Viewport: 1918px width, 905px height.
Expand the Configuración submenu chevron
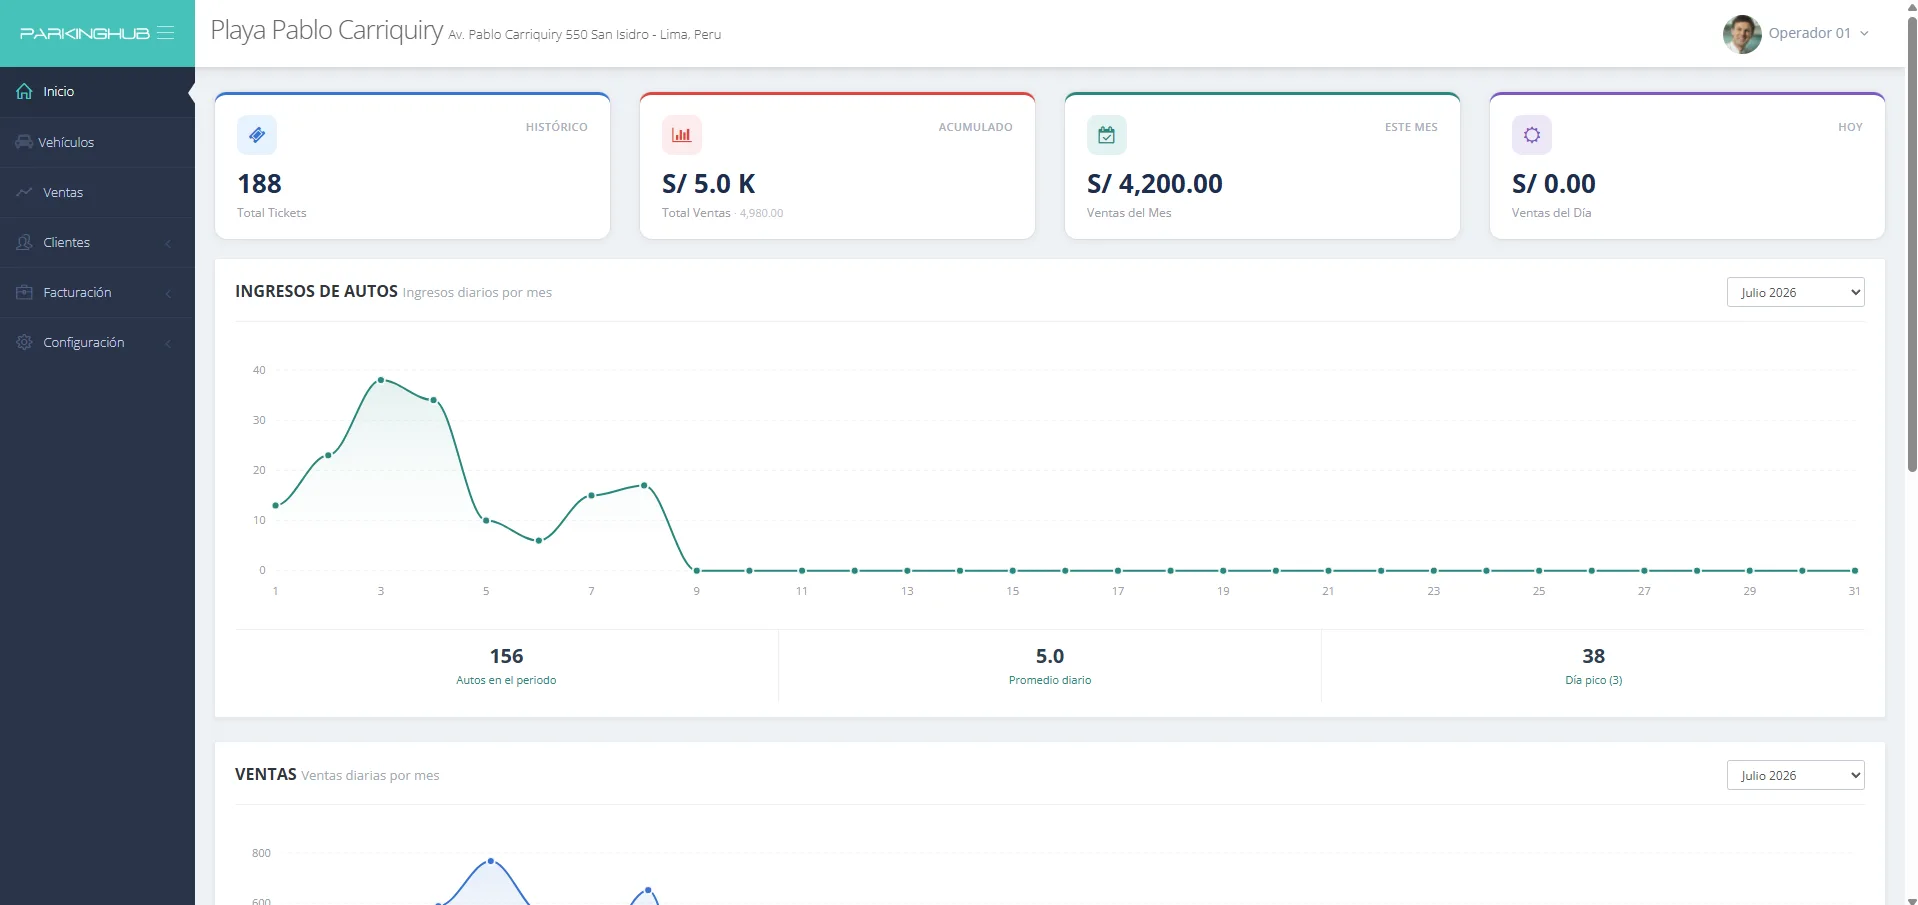click(168, 343)
